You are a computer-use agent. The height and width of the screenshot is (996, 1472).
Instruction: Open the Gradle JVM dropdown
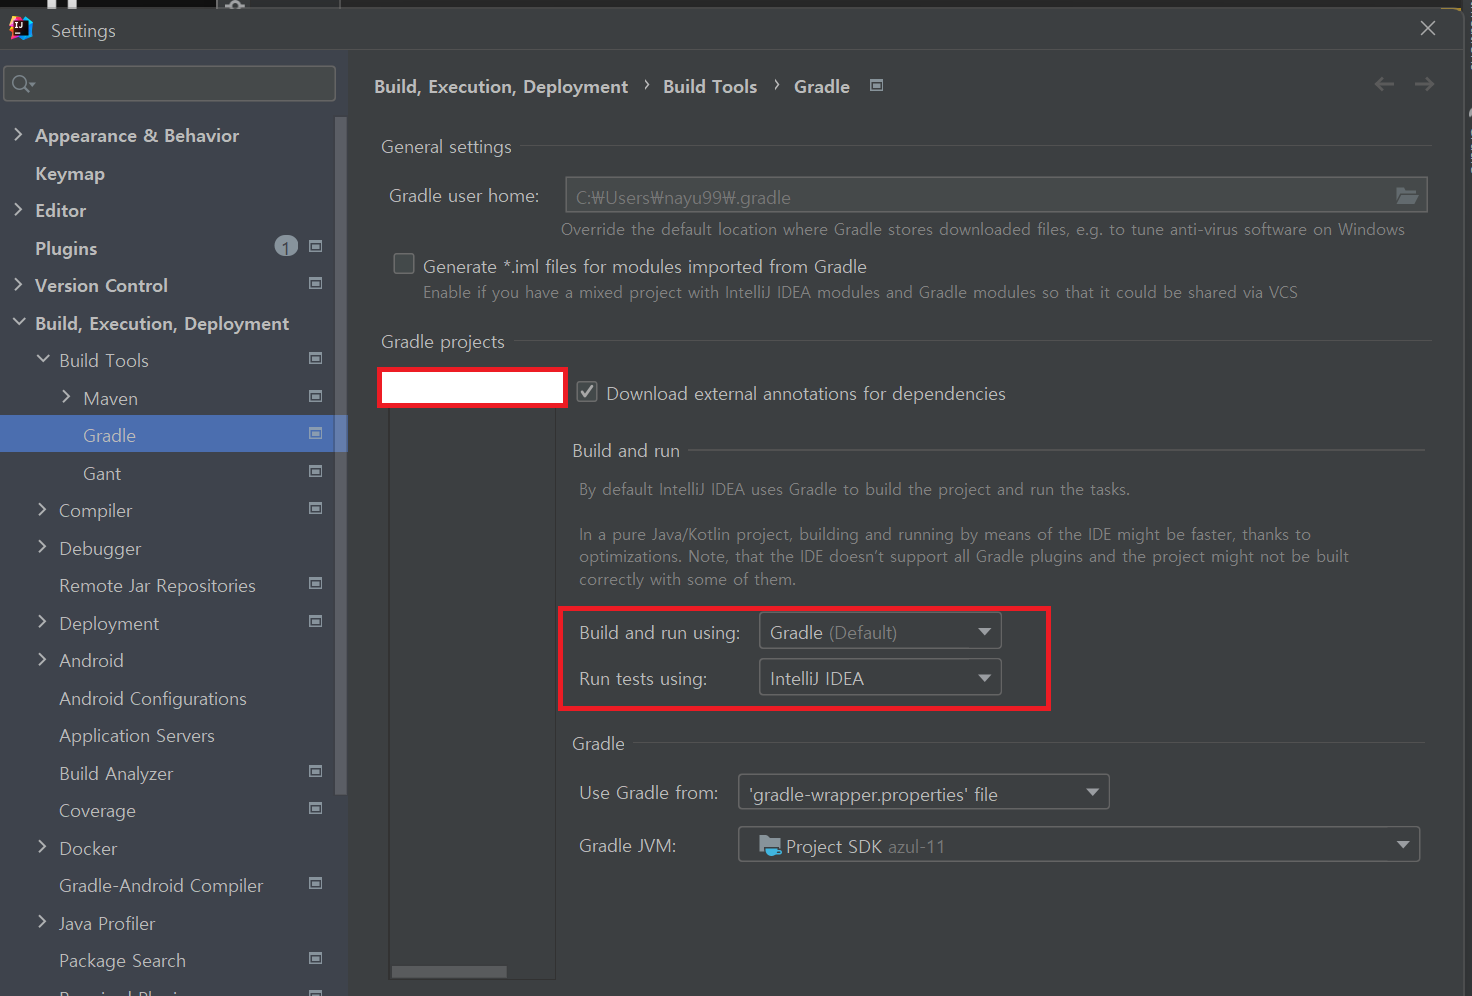[1079, 845]
